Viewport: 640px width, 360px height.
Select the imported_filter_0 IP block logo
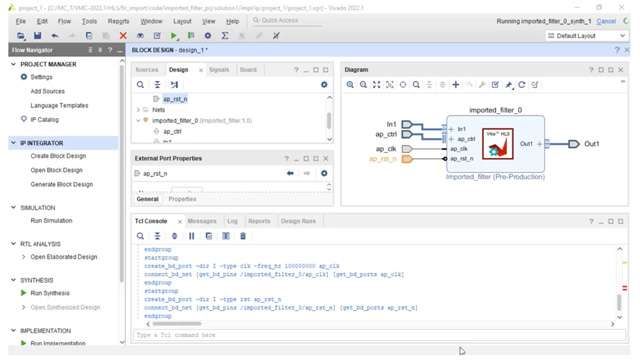[498, 144]
